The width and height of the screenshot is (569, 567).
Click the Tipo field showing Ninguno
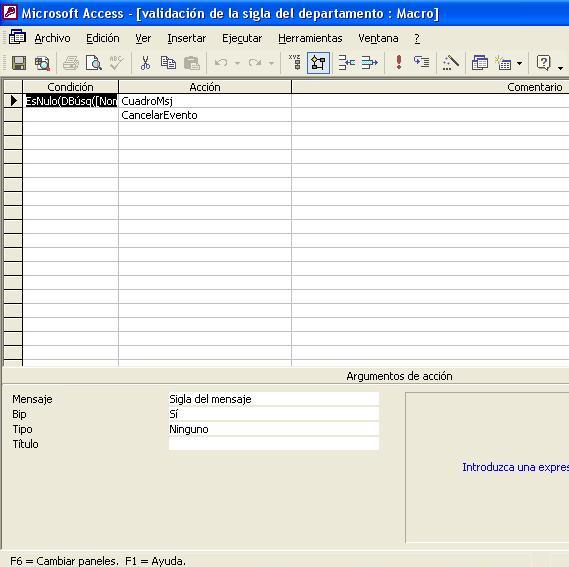274,429
